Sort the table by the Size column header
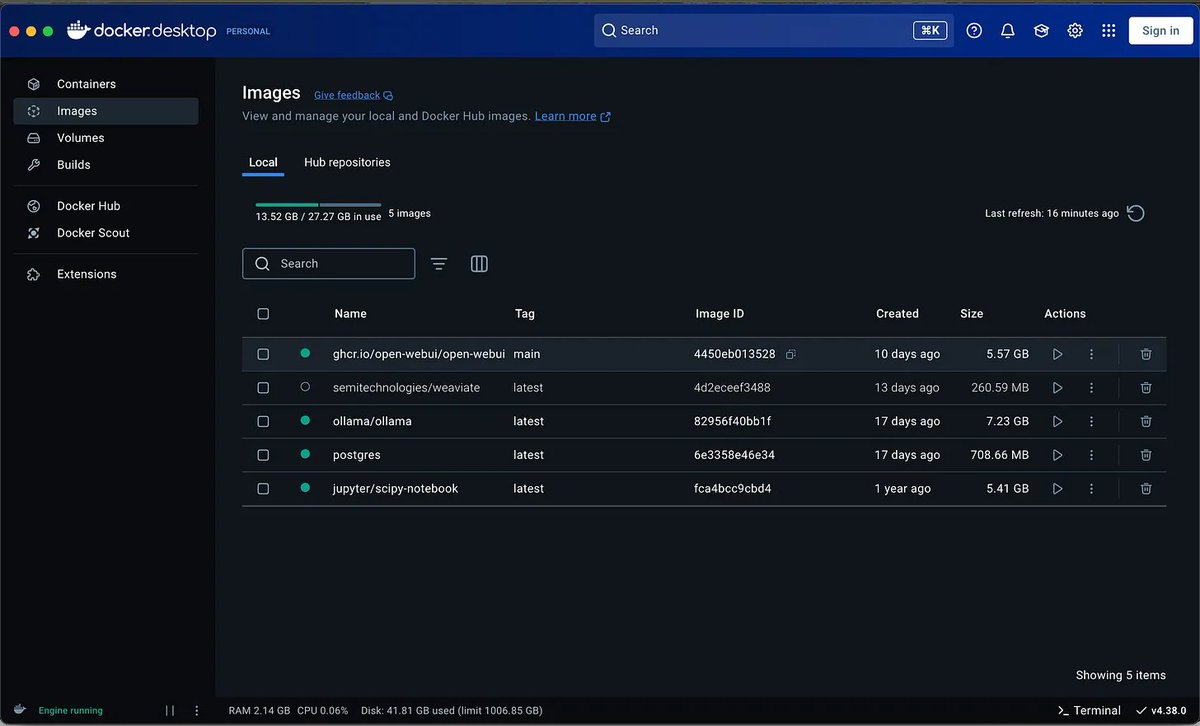 (x=971, y=314)
